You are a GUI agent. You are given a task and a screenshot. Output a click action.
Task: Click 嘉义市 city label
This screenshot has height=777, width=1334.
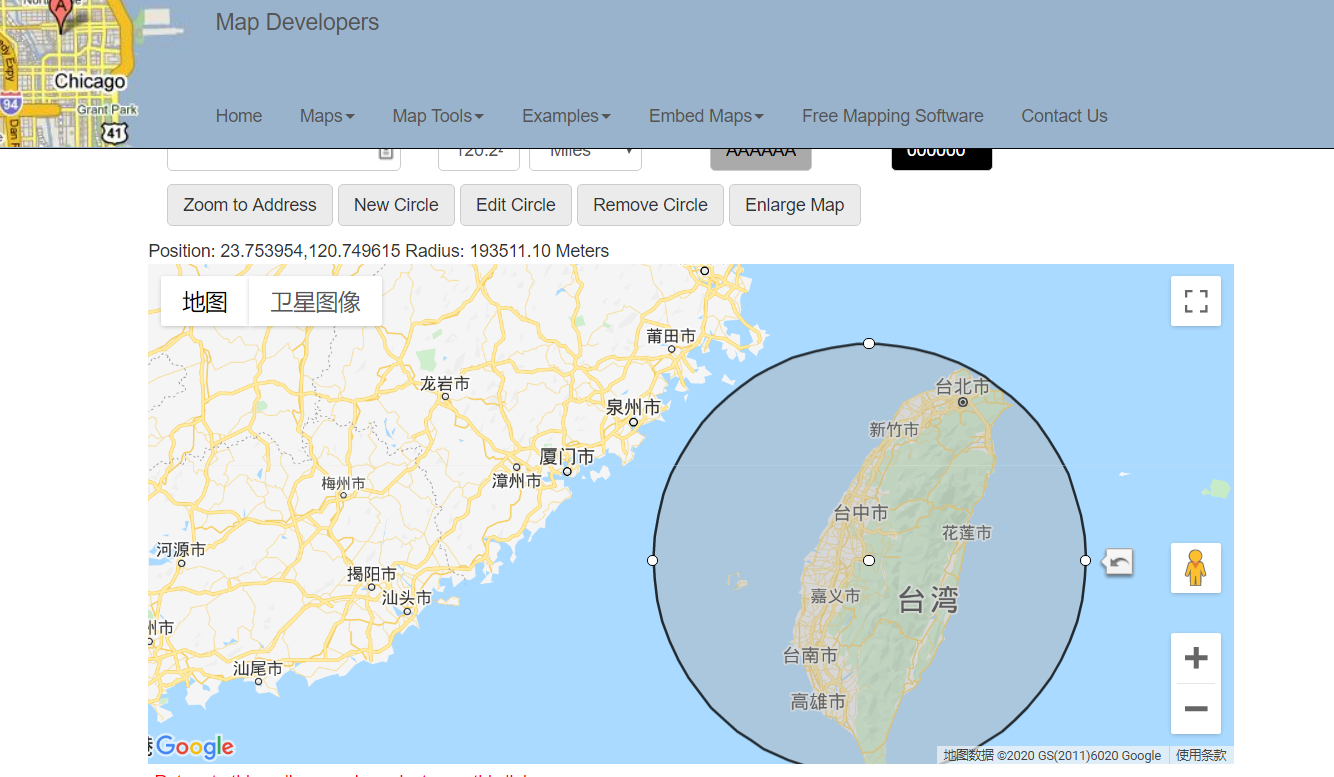tap(835, 596)
